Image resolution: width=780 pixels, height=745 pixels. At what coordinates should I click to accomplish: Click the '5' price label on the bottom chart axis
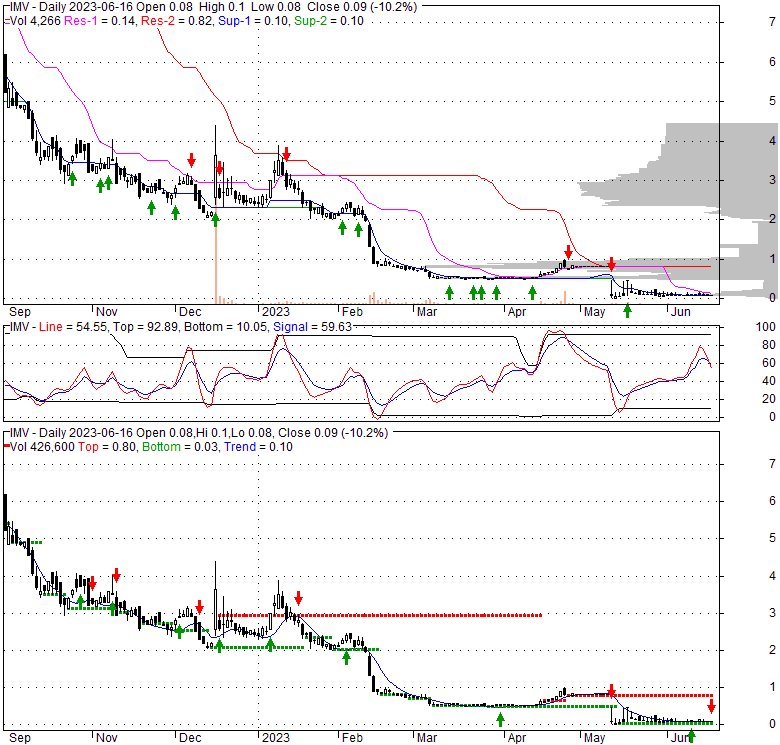coord(772,538)
